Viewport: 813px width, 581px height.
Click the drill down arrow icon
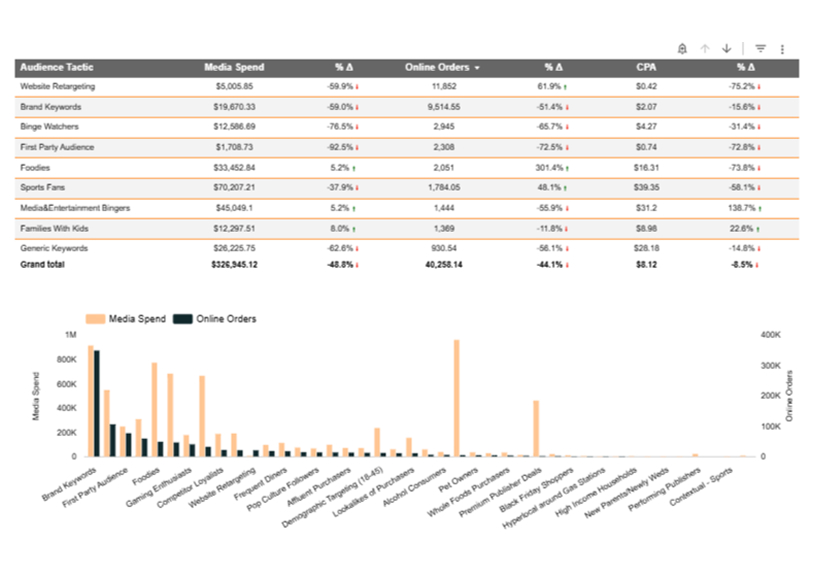(x=727, y=48)
